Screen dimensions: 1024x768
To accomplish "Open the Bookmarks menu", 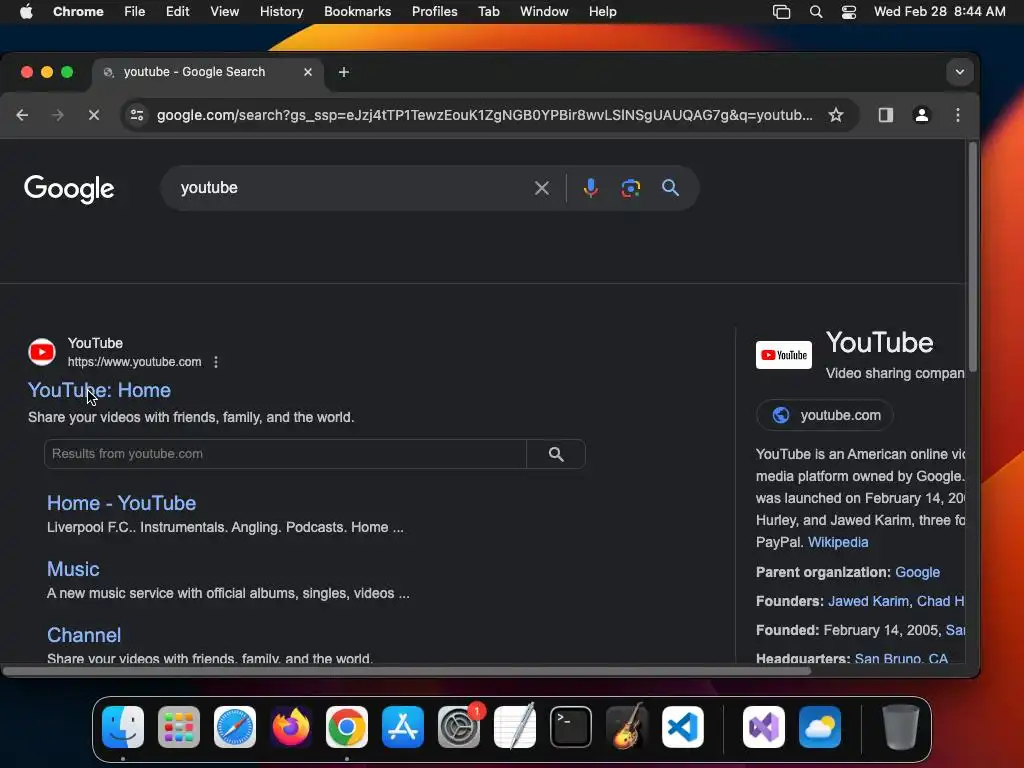I will tap(357, 11).
